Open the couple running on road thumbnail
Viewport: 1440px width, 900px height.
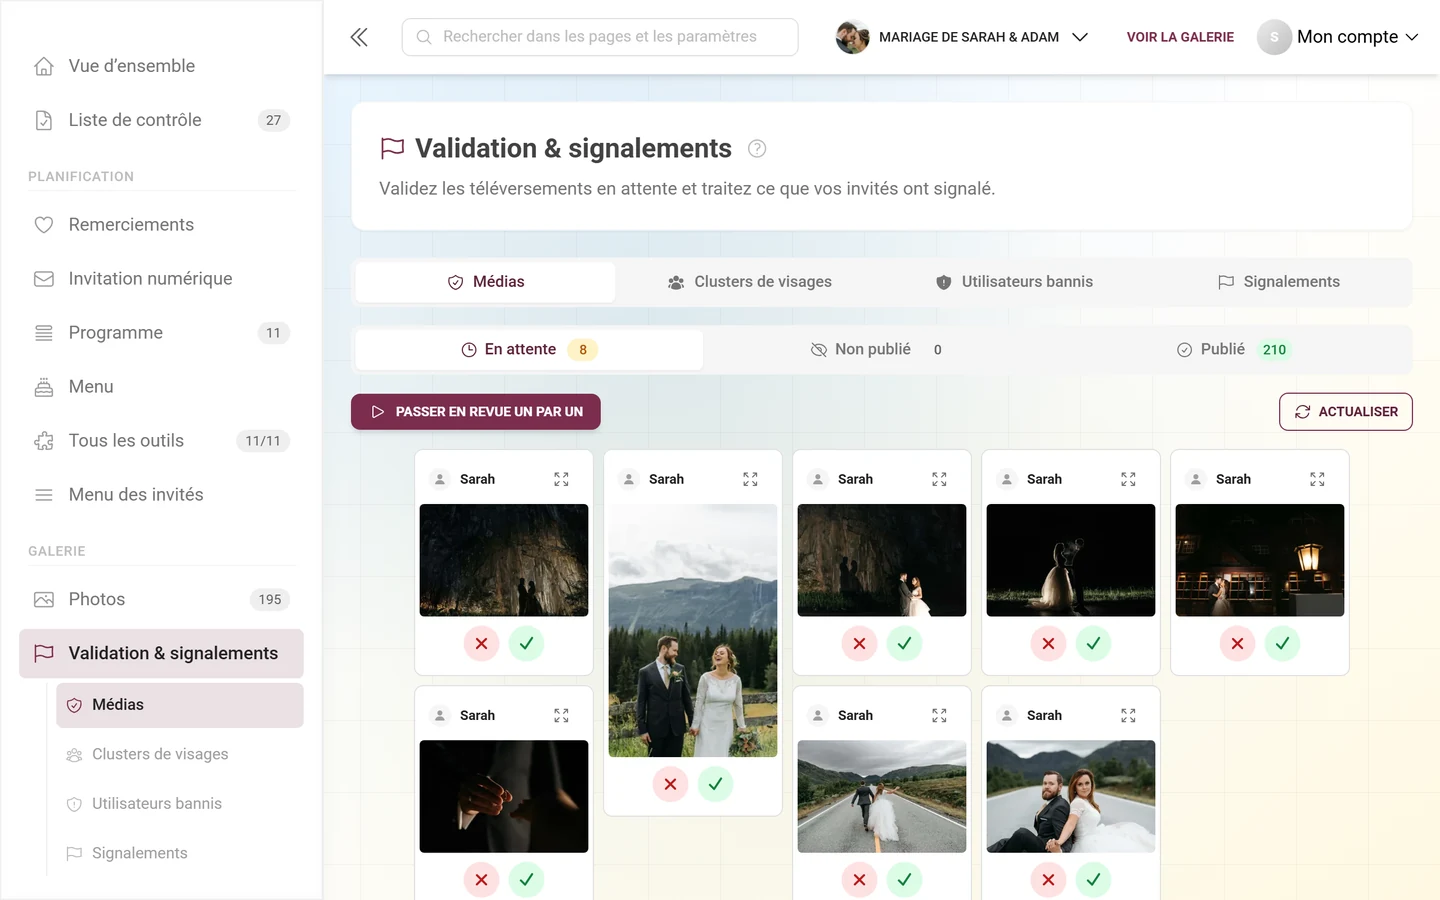[882, 797]
